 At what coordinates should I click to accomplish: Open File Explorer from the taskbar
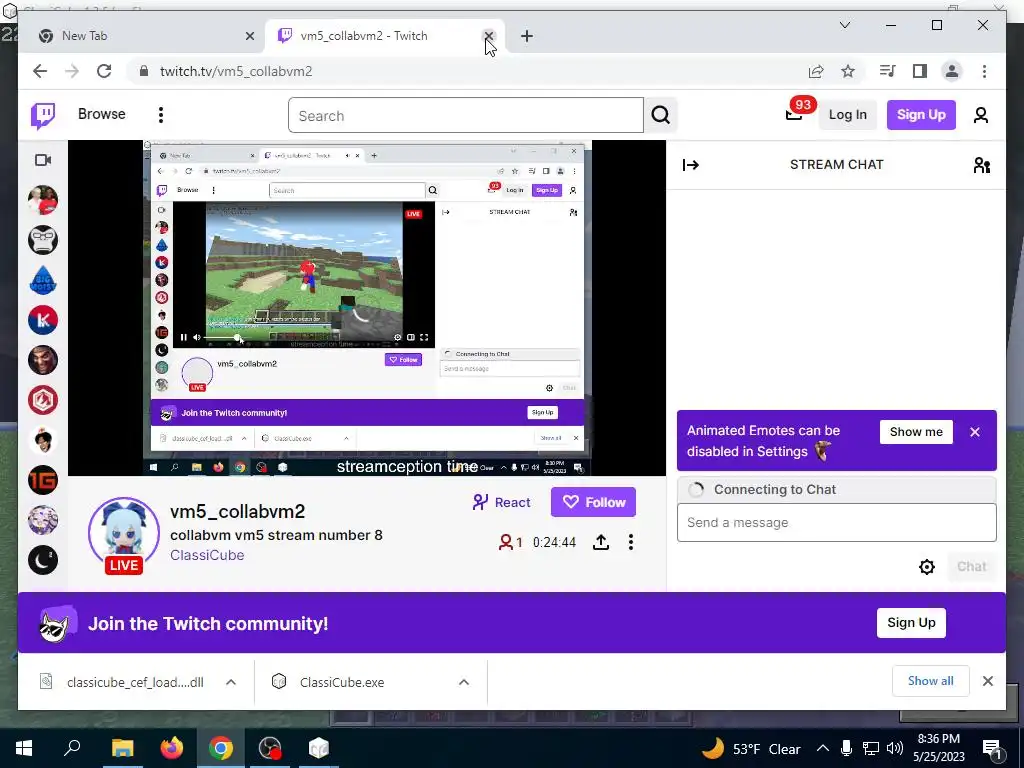click(122, 748)
